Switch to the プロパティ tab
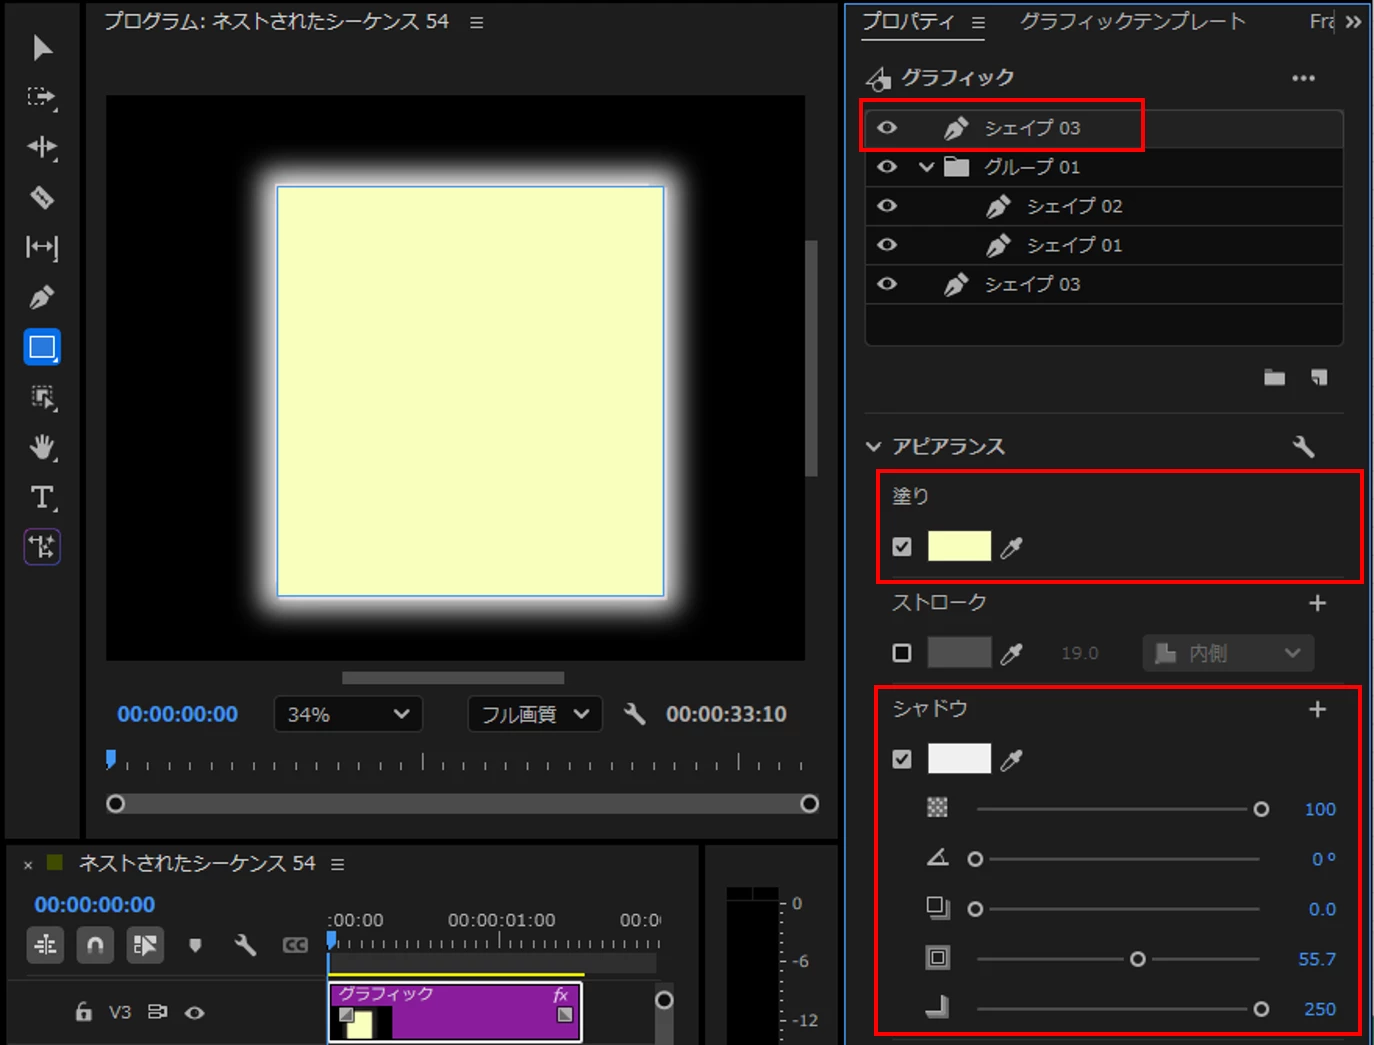This screenshot has width=1374, height=1045. coord(909,21)
